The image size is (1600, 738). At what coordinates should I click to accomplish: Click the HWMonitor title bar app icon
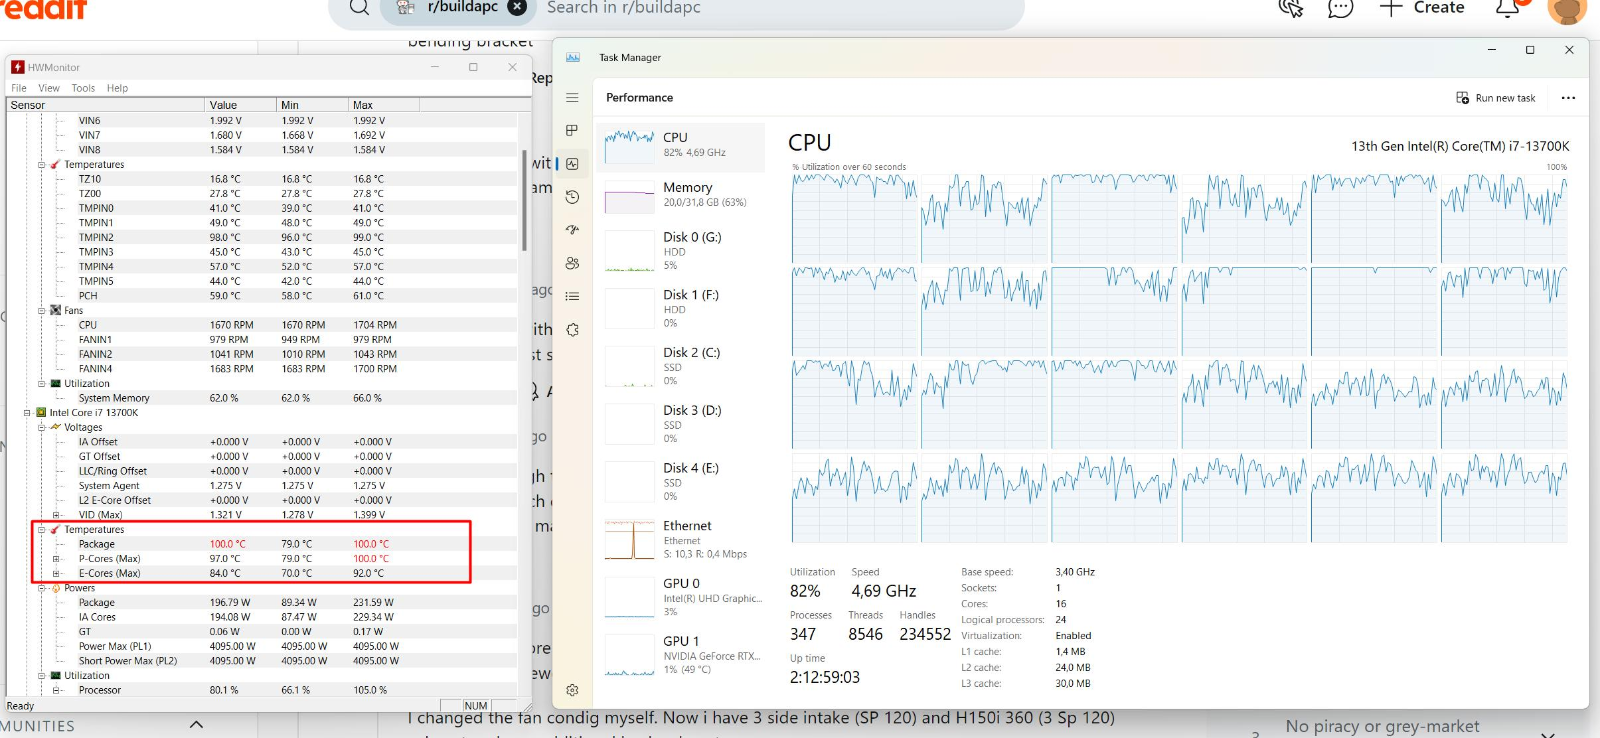tap(18, 67)
